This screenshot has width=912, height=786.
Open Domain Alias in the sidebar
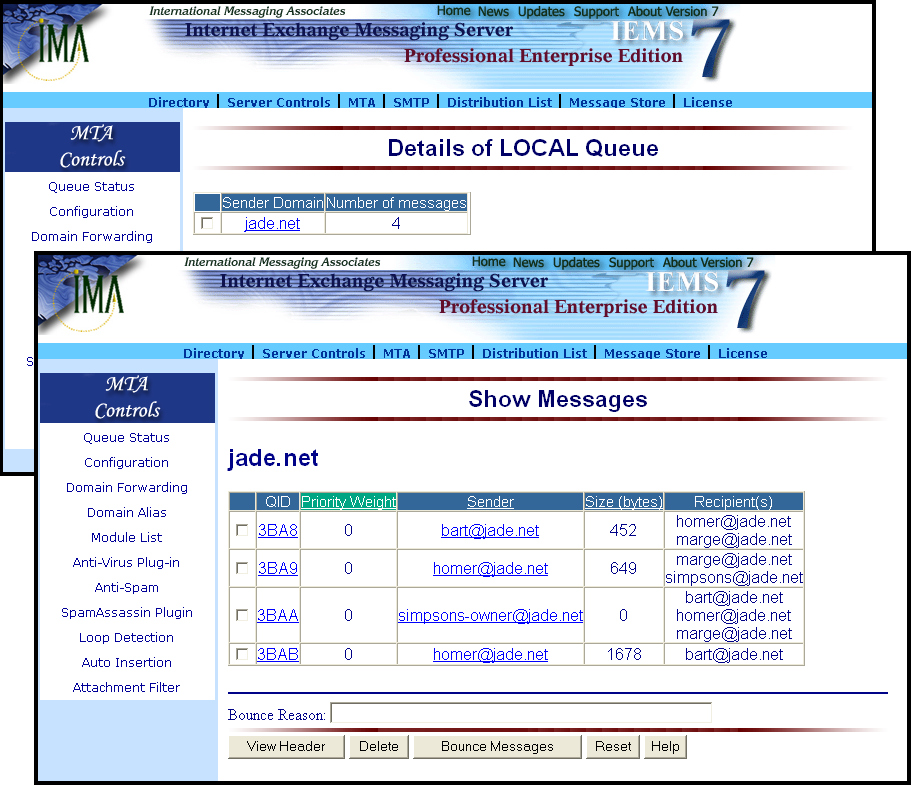tap(127, 513)
